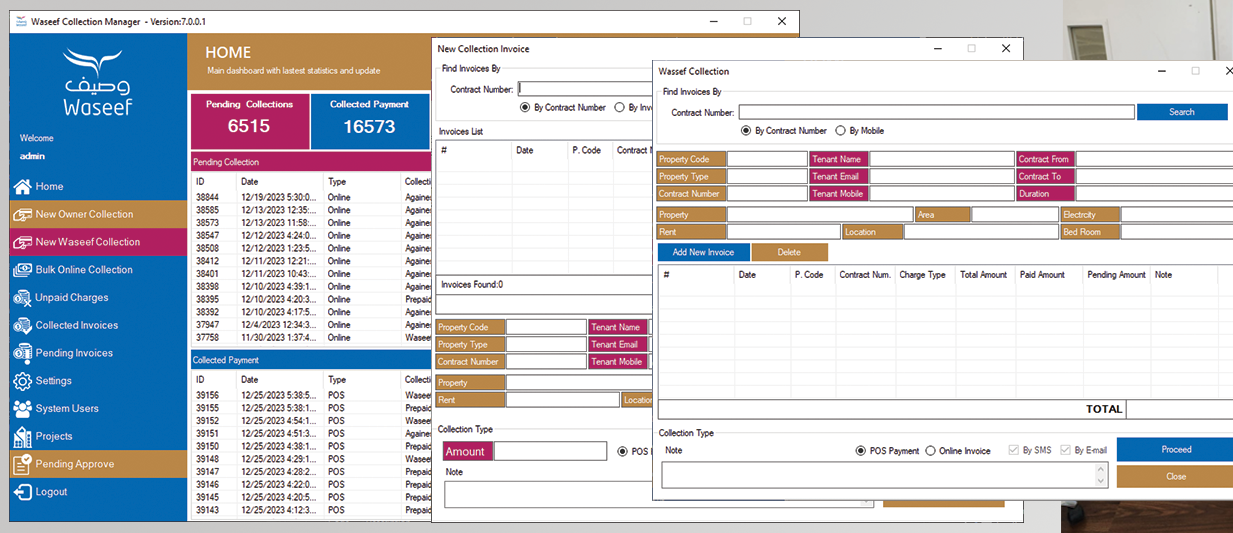1233x533 pixels.
Task: Click the Pending Approve checklist icon
Action: (x=21, y=464)
